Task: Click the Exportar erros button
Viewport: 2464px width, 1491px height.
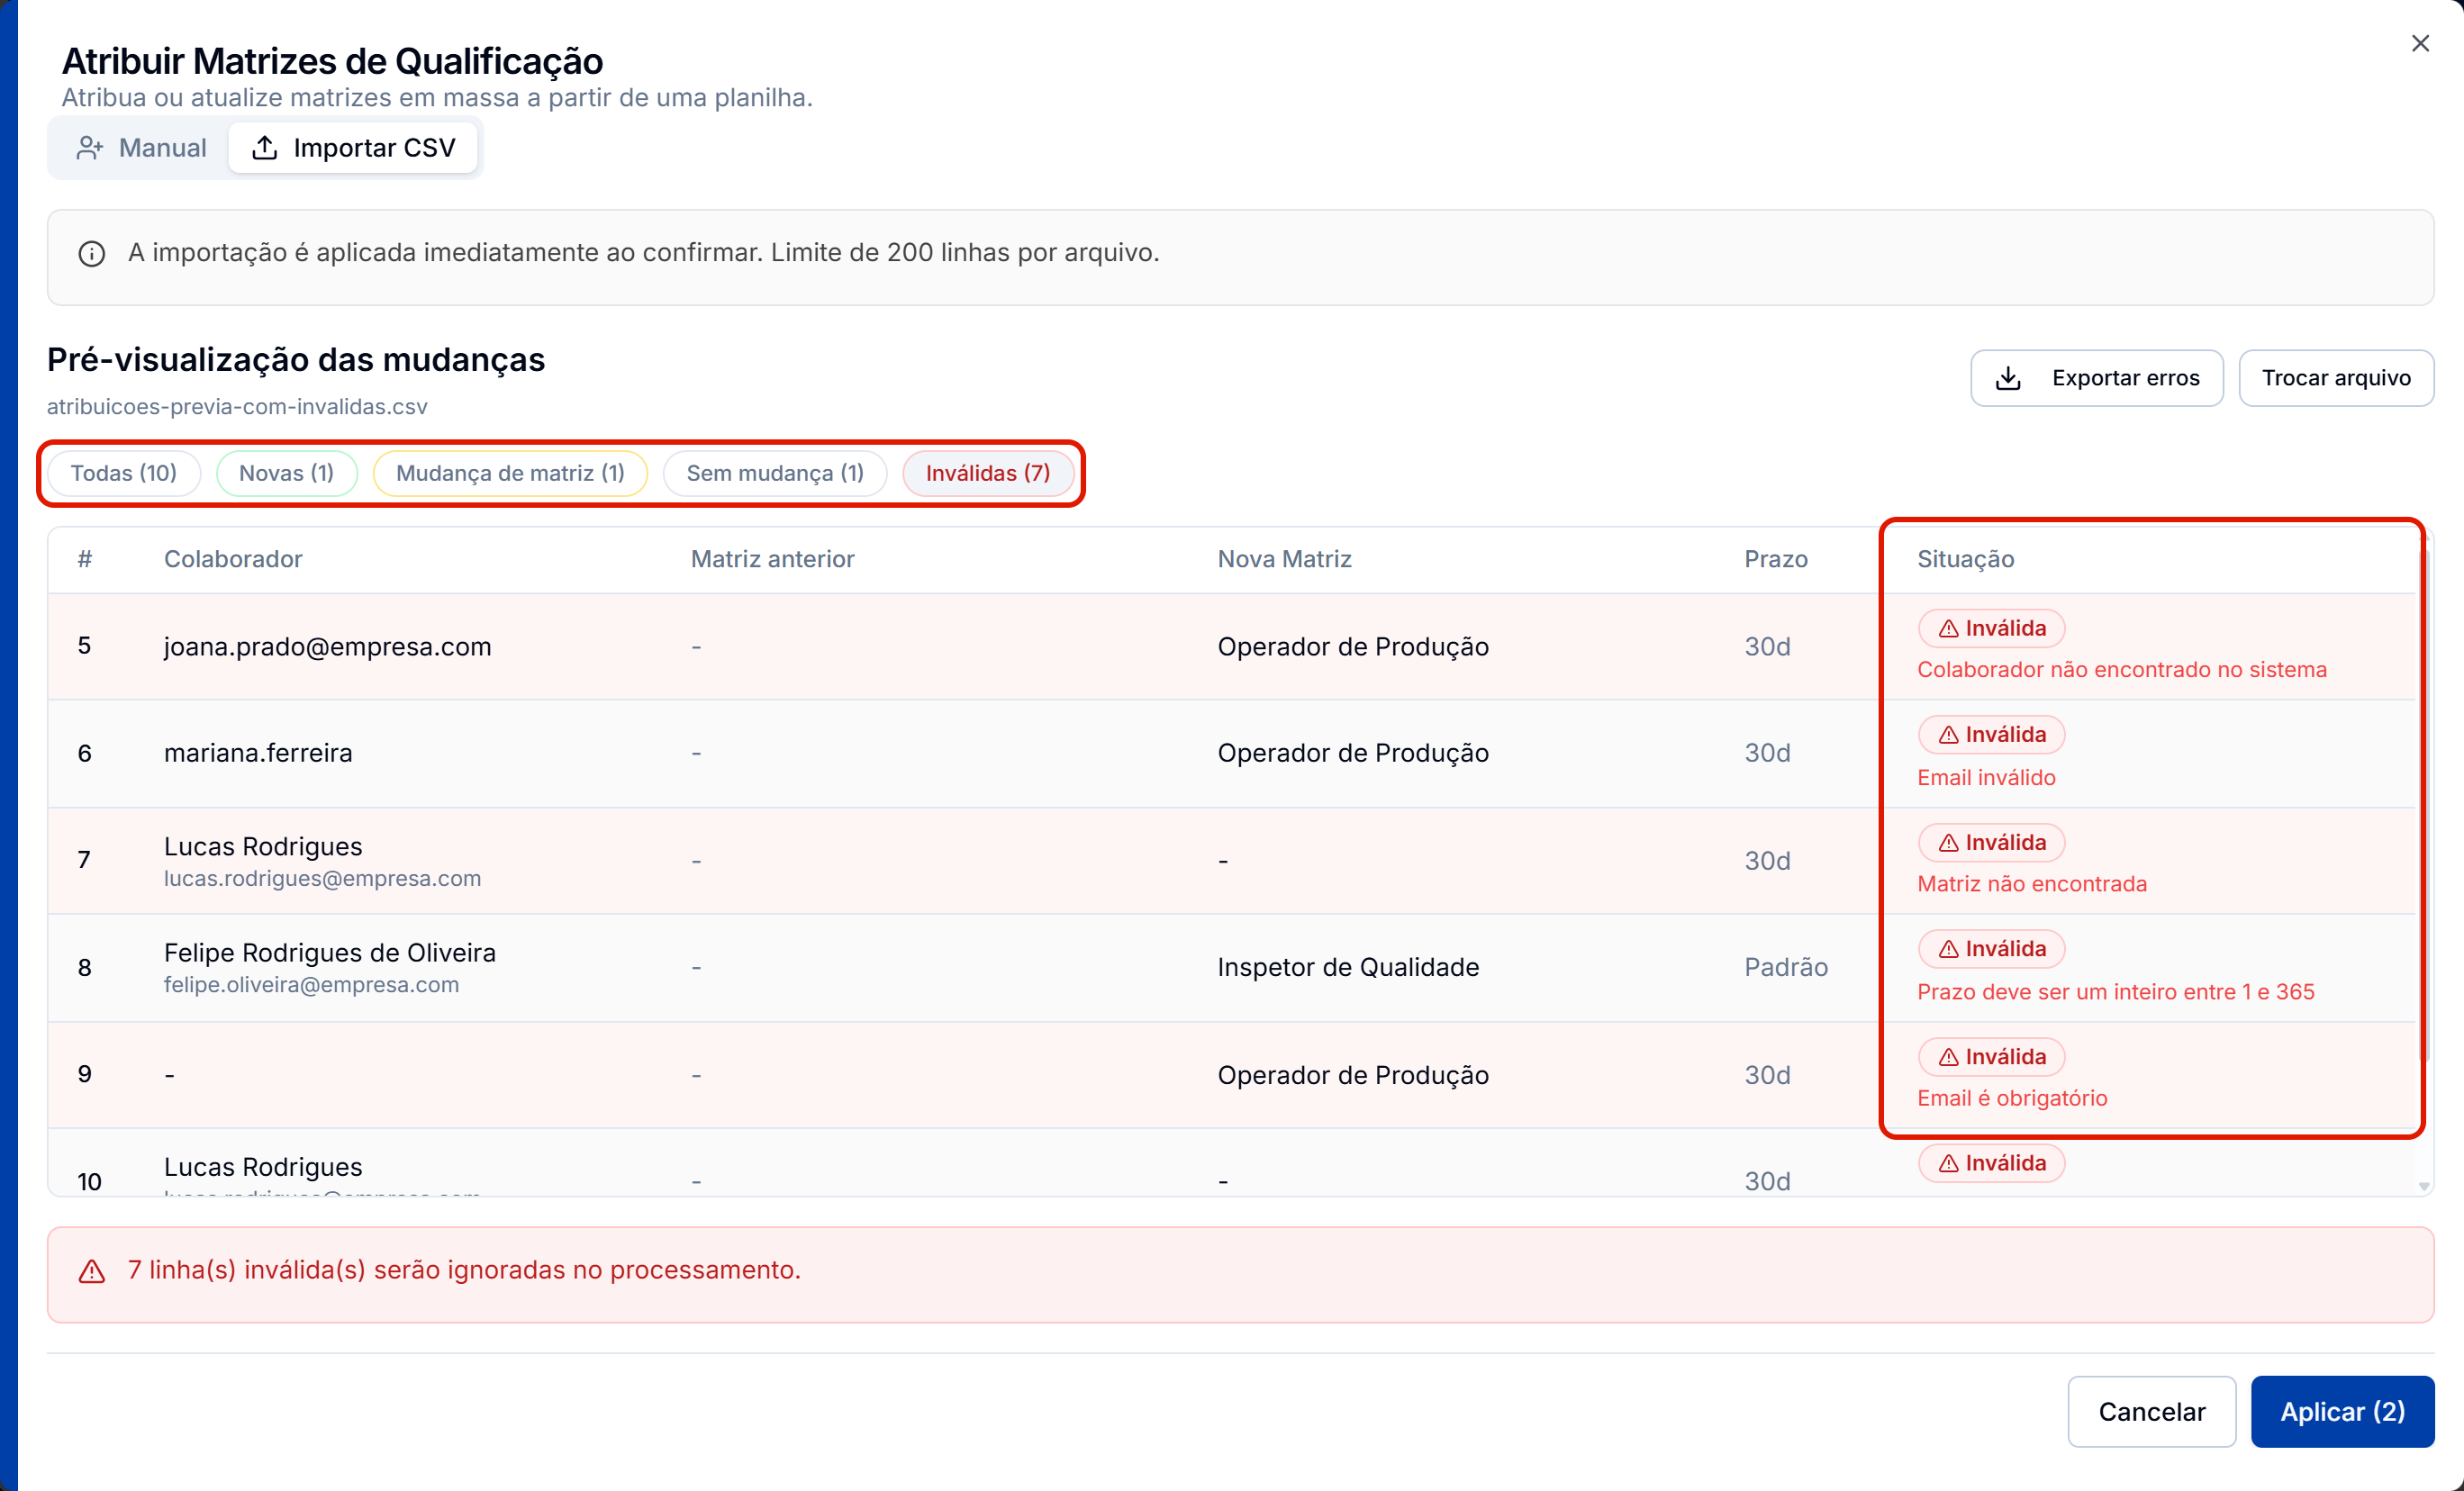Action: (2097, 378)
